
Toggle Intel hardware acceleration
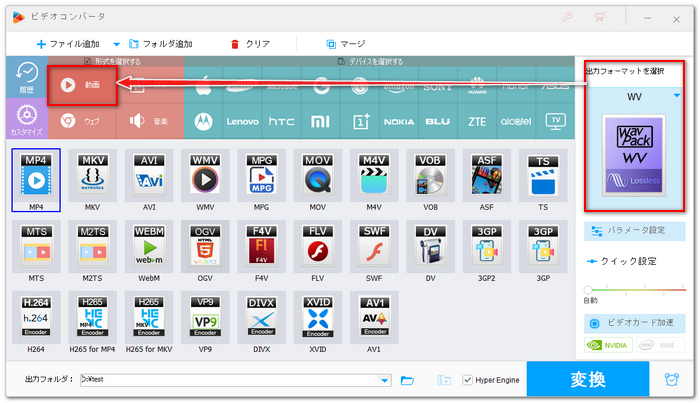(x=660, y=345)
